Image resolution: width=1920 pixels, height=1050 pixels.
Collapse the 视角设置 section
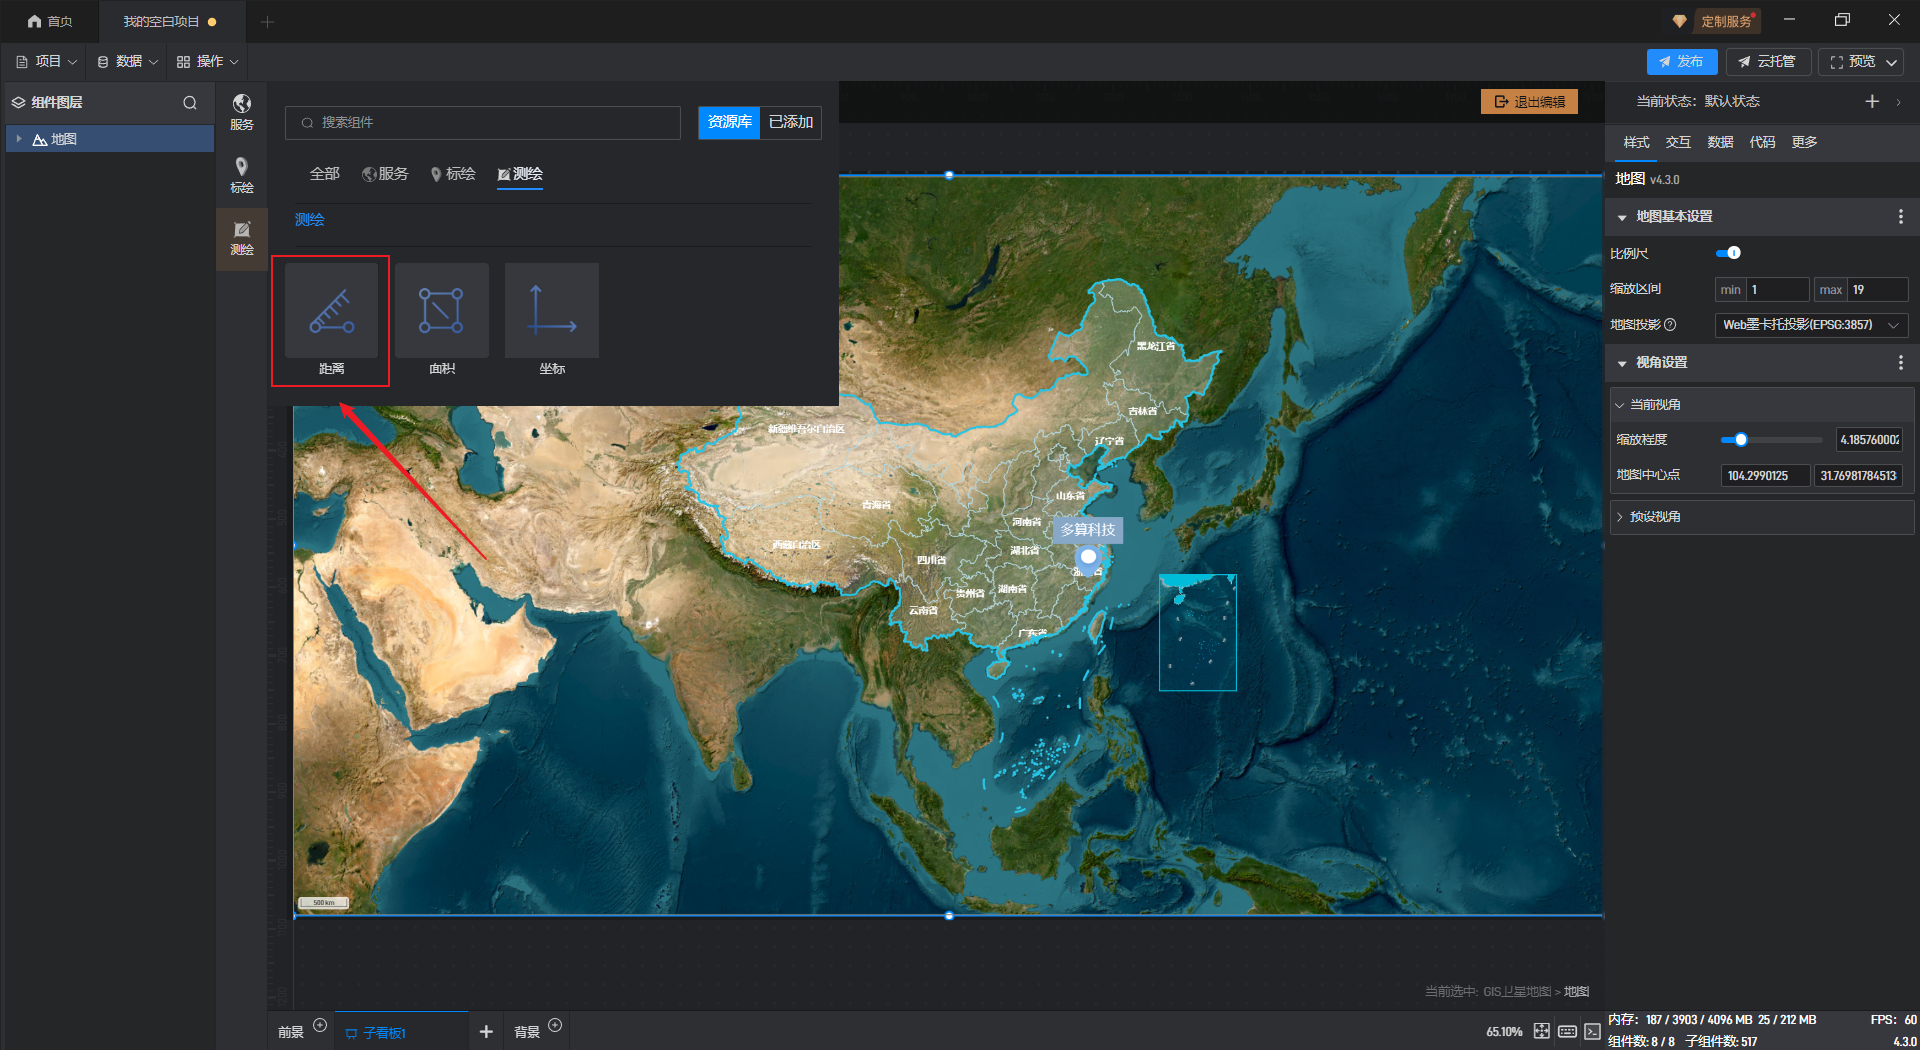(1622, 363)
